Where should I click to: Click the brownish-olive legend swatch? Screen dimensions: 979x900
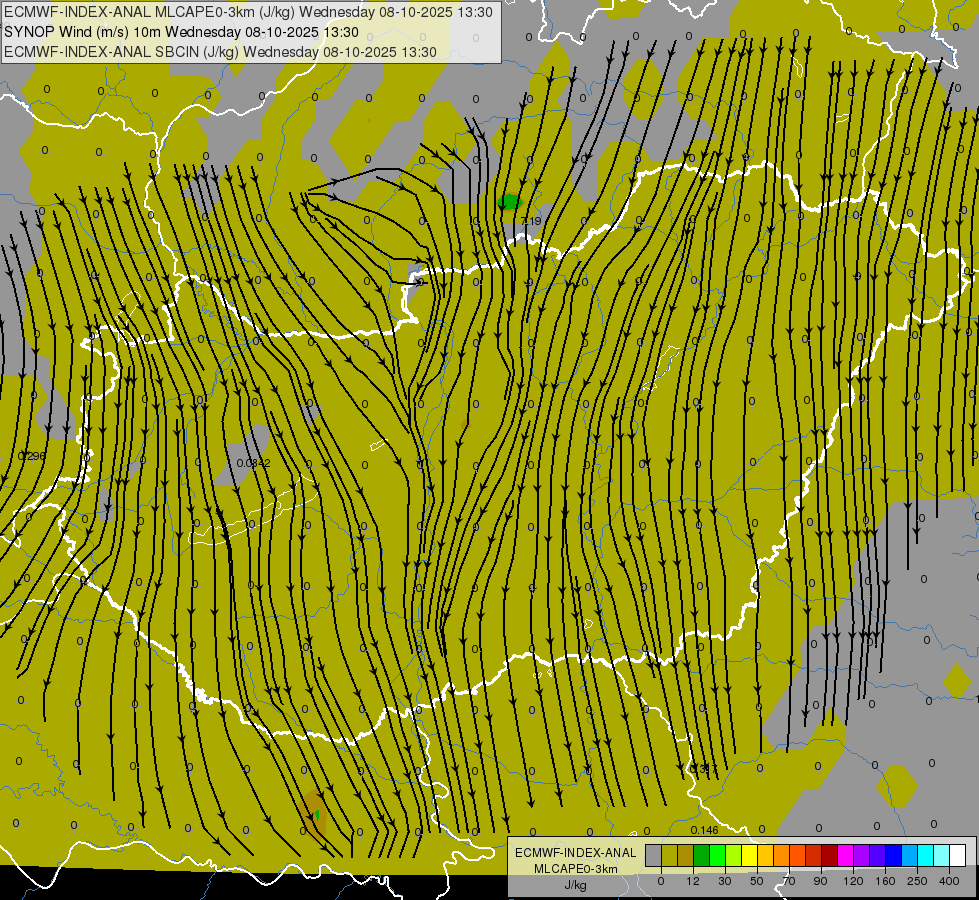(686, 855)
